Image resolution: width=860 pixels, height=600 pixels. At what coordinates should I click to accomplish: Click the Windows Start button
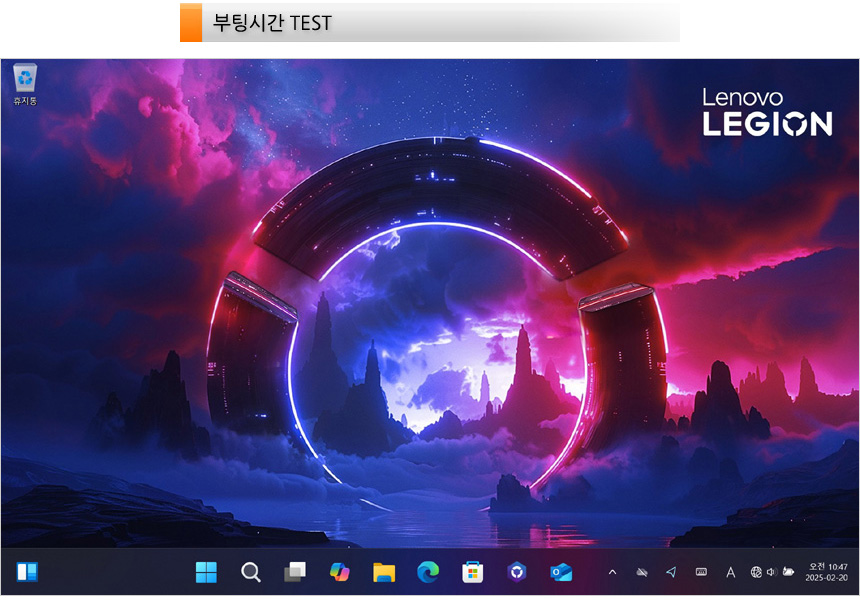tap(206, 572)
